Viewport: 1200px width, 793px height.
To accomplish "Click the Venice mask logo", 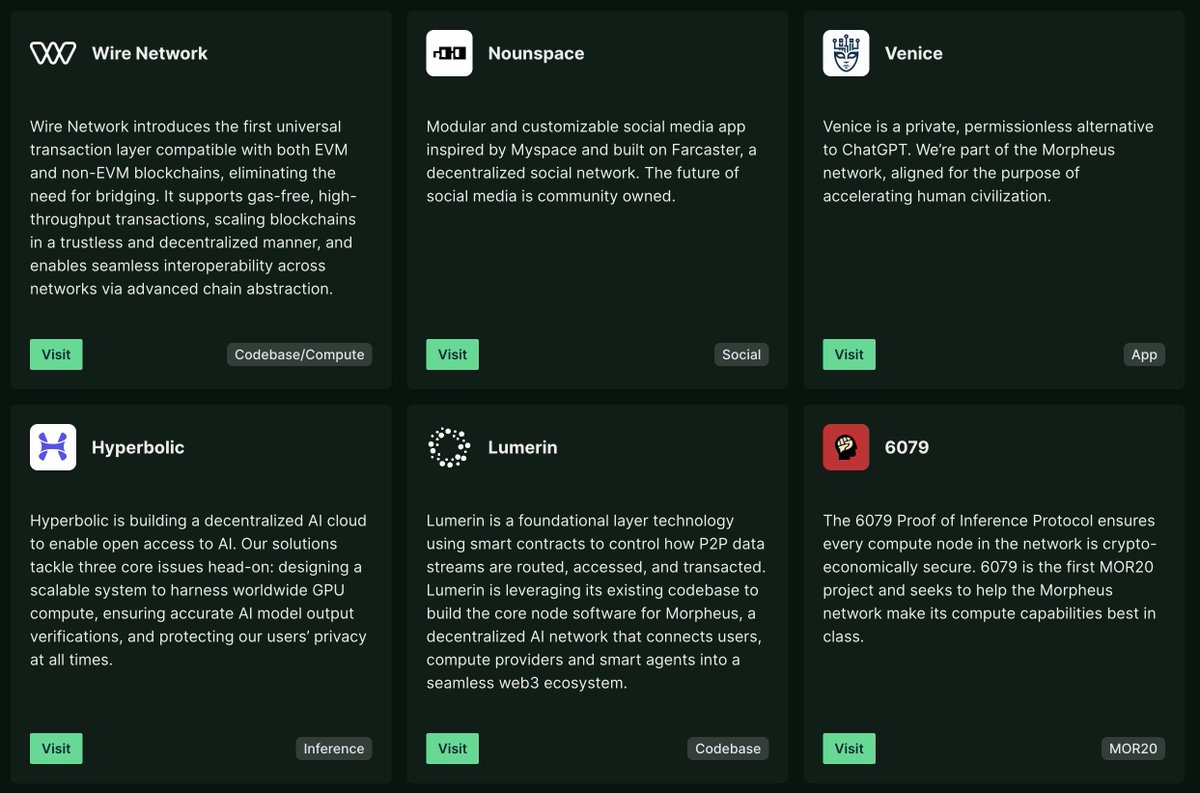I will (x=845, y=53).
